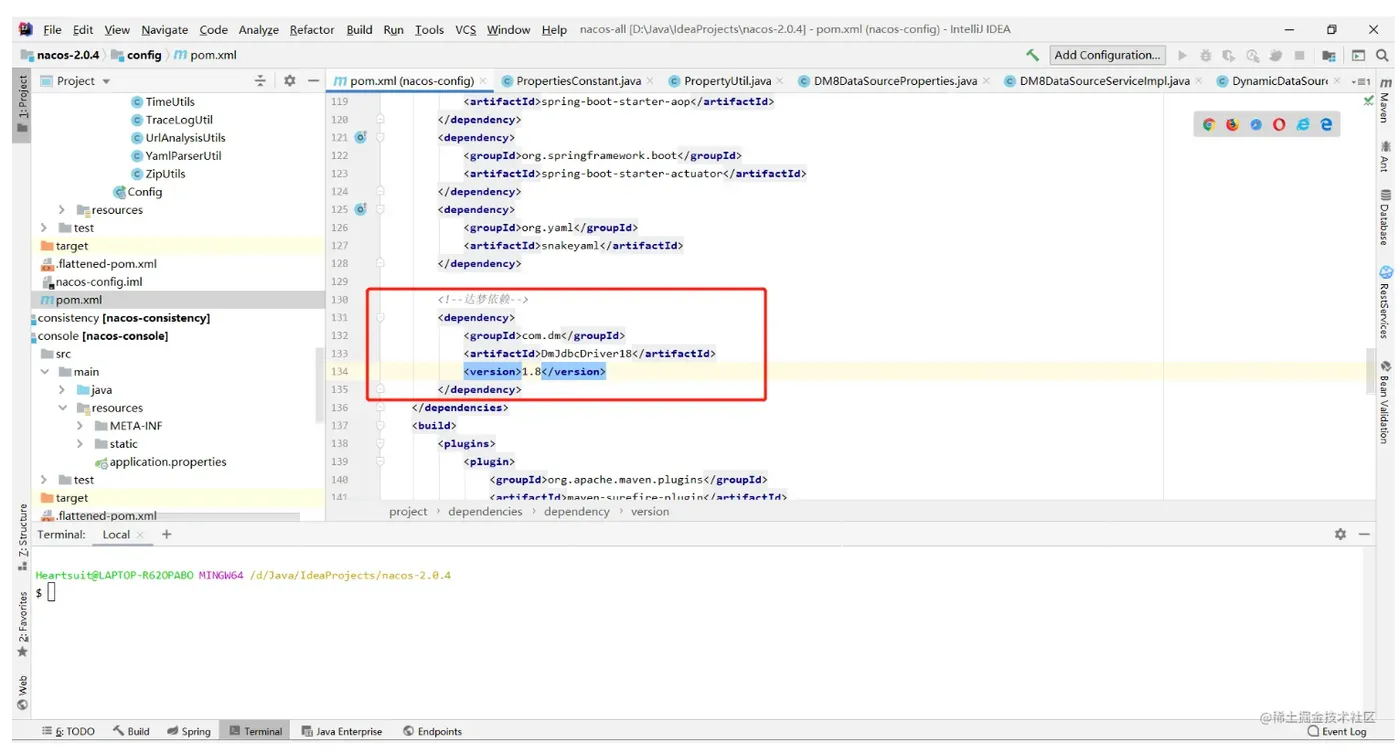Click the Add Configuration... button

coord(1107,55)
